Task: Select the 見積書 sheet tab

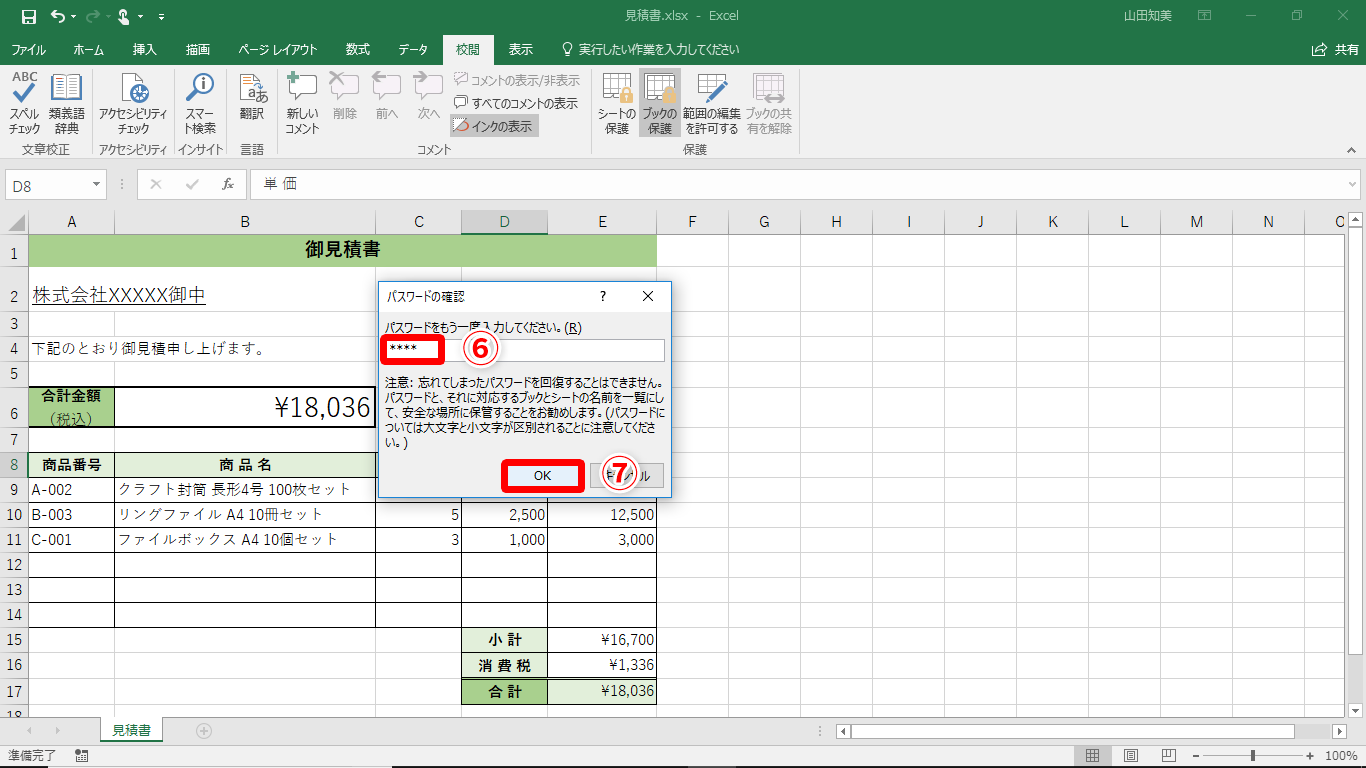Action: coord(131,731)
